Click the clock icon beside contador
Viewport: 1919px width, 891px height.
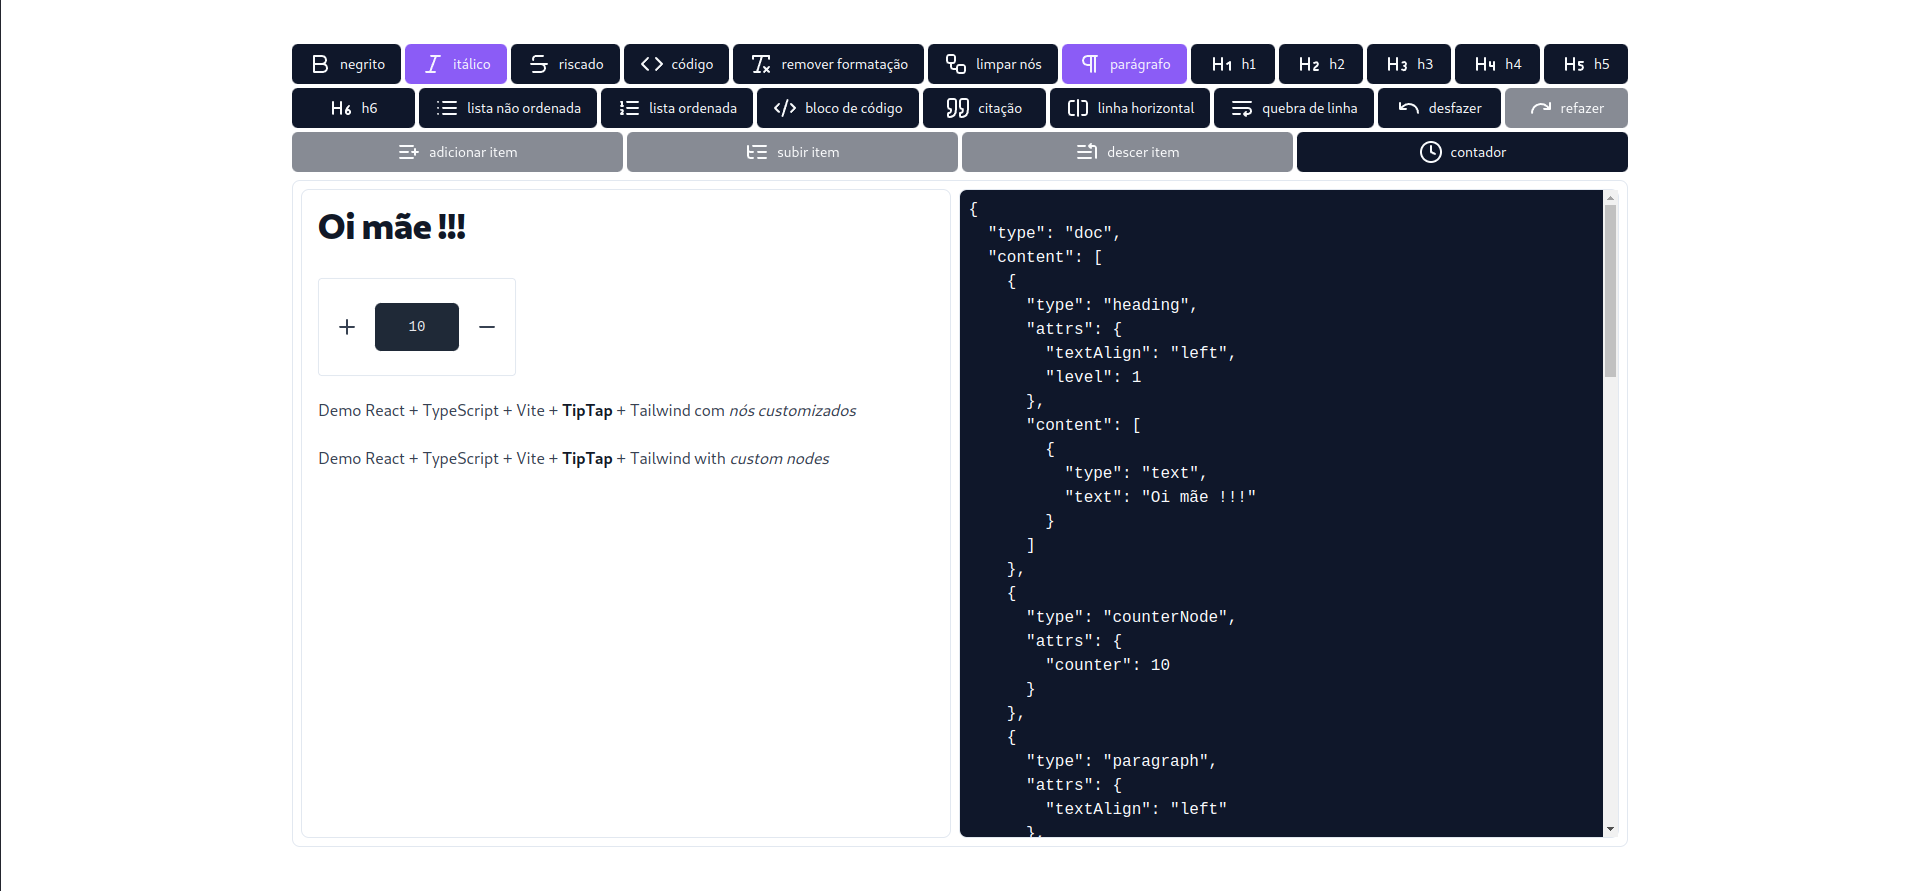pyautogui.click(x=1431, y=152)
